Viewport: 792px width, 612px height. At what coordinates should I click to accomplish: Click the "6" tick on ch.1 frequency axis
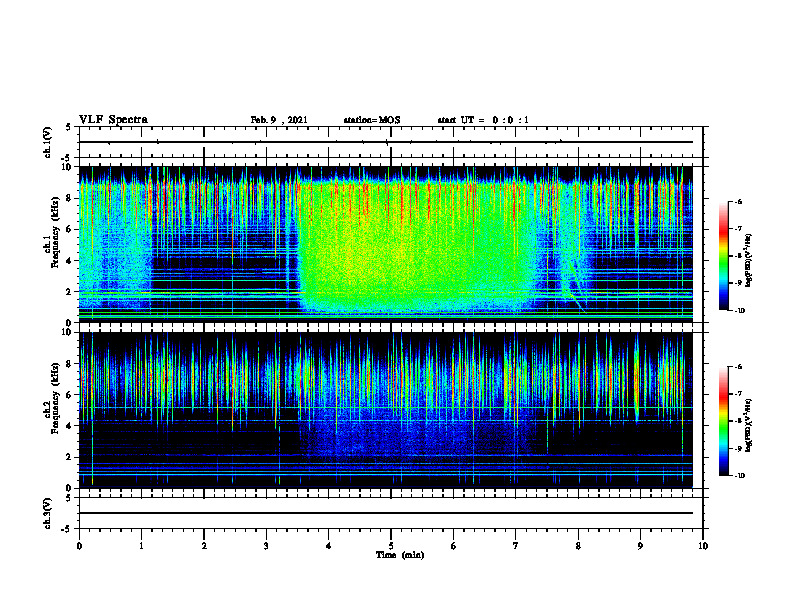pyautogui.click(x=70, y=229)
